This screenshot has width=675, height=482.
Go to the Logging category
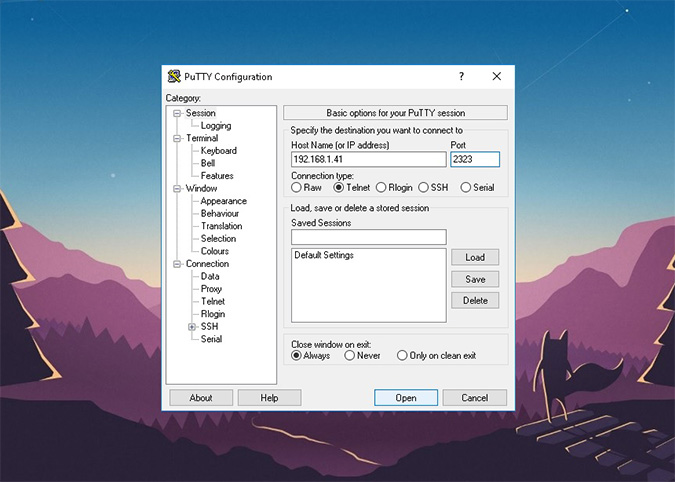pyautogui.click(x=215, y=126)
